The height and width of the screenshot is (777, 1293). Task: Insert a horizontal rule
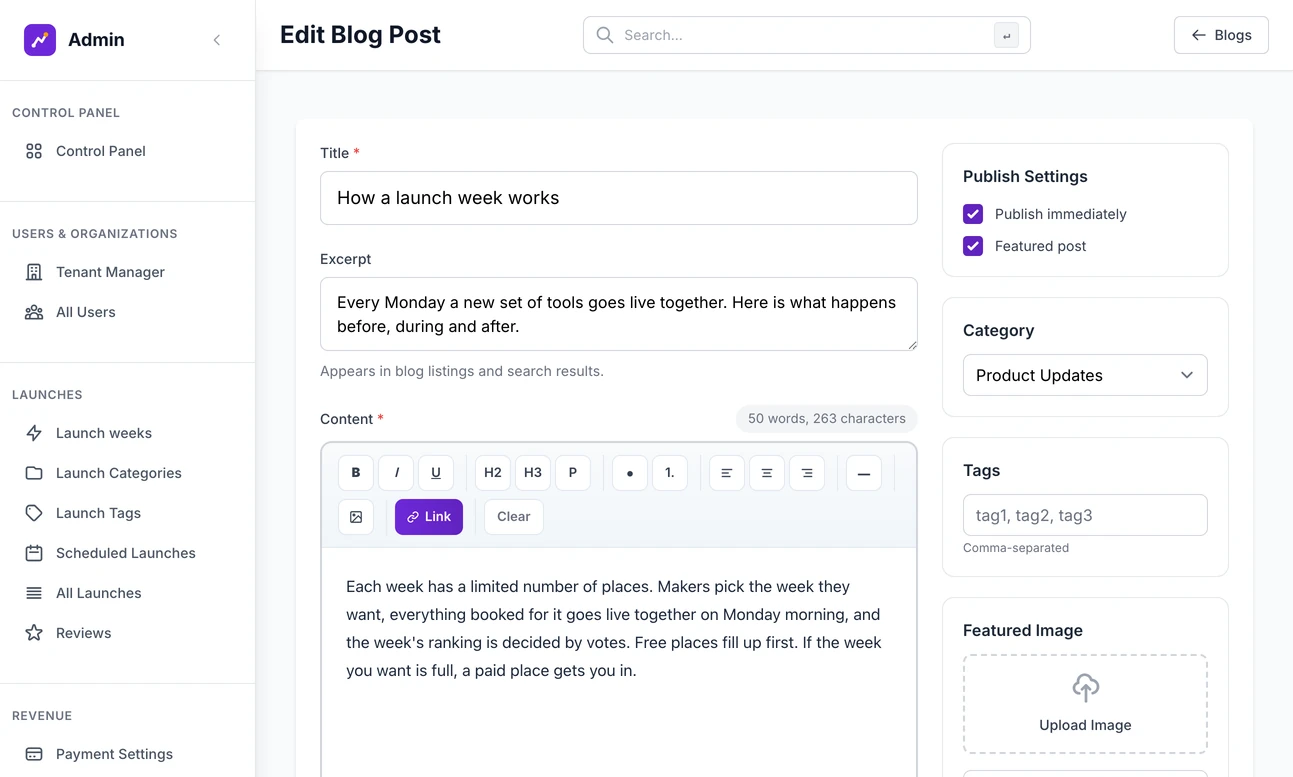point(864,473)
